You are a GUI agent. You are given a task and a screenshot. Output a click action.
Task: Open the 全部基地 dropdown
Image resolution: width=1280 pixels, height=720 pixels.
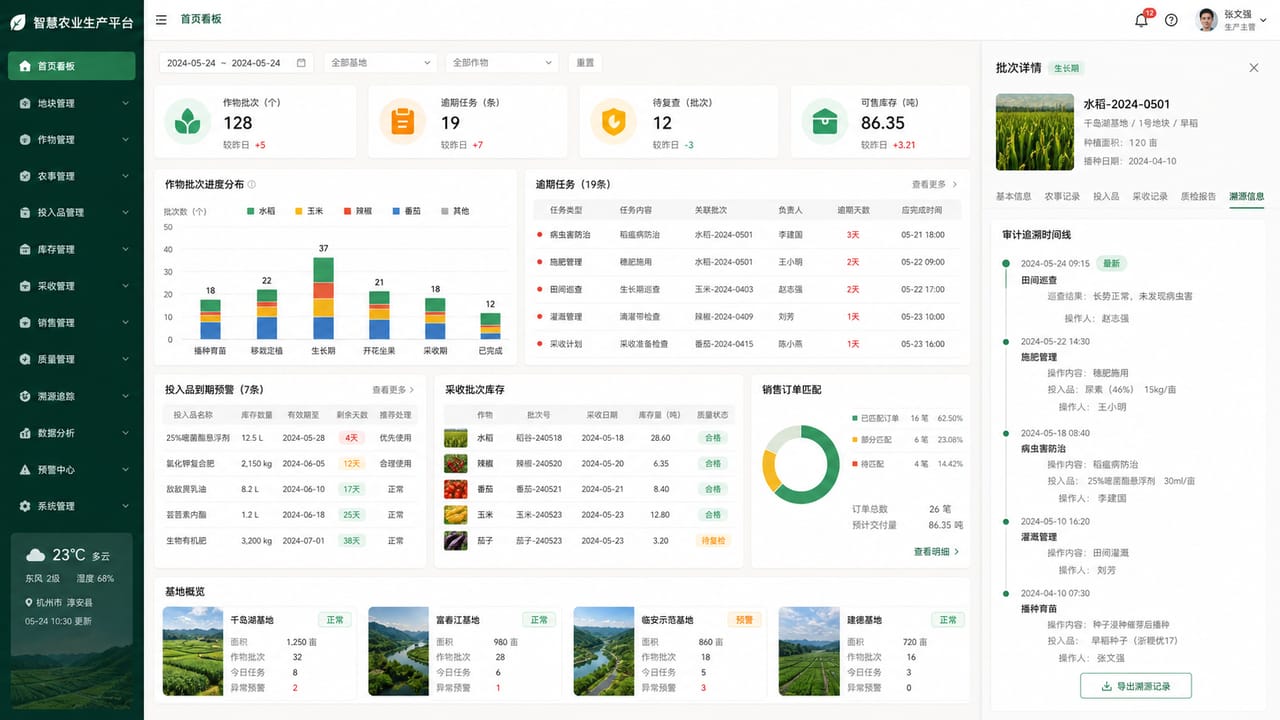click(380, 63)
